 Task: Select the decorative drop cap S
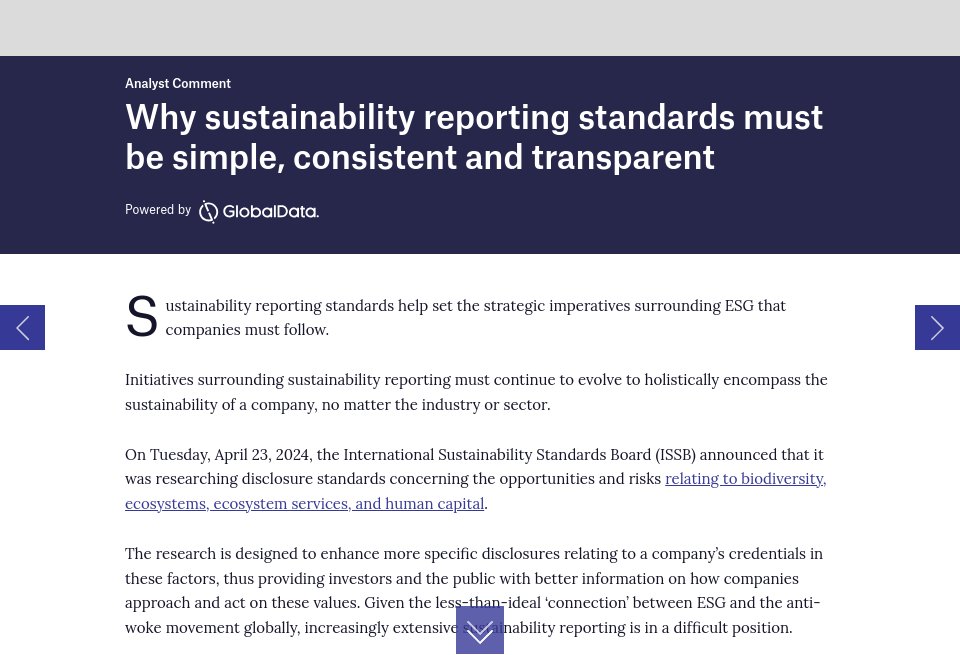click(x=142, y=315)
